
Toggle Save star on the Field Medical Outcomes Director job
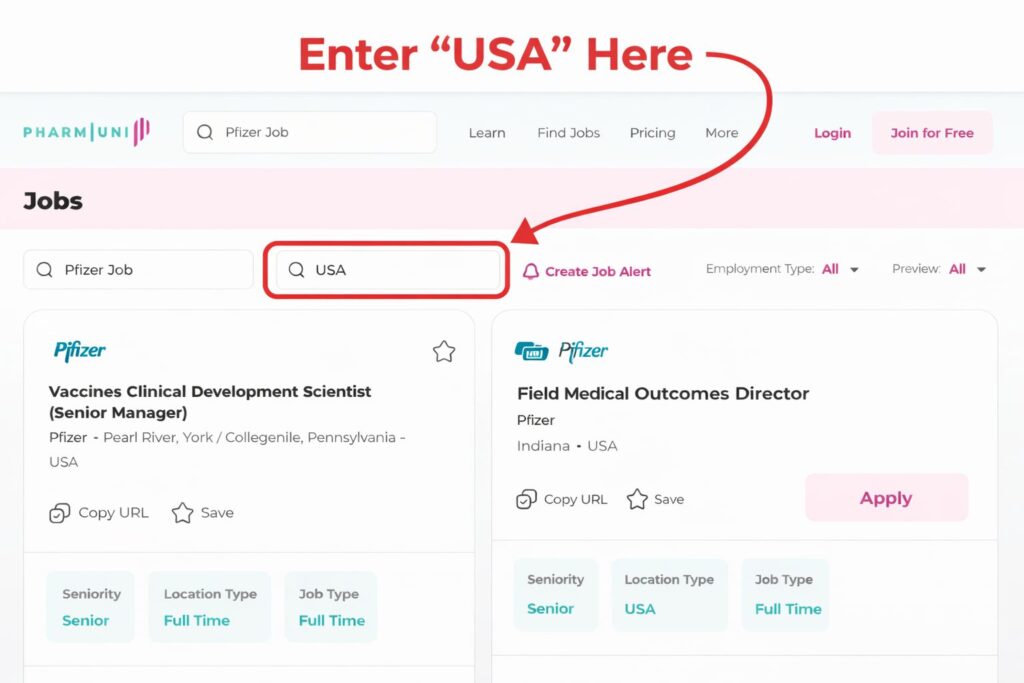pos(637,499)
